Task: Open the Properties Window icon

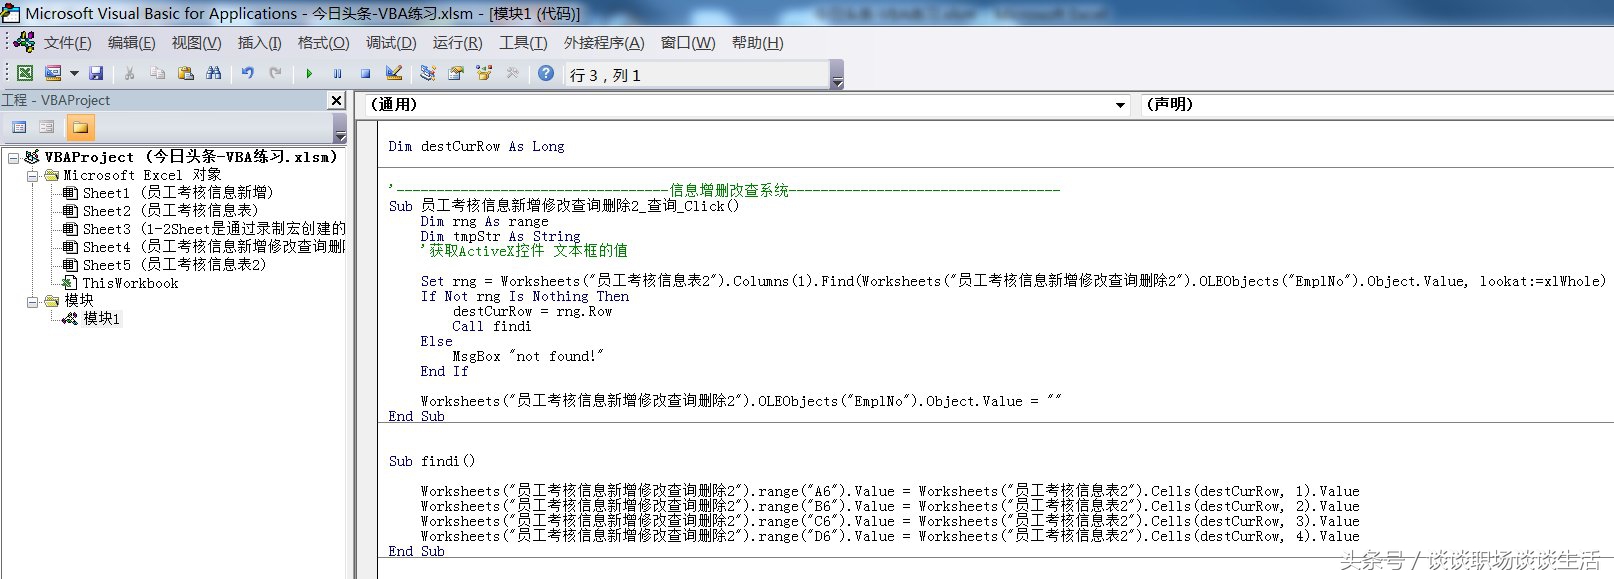Action: (456, 73)
